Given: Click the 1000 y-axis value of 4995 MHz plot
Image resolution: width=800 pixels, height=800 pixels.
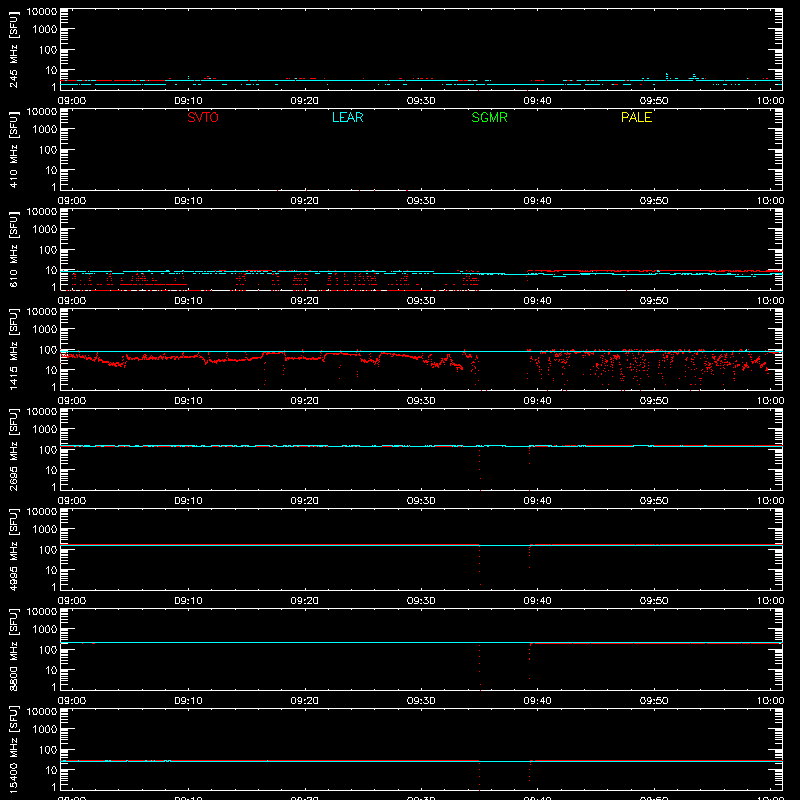Looking at the screenshot, I should [x=45, y=530].
